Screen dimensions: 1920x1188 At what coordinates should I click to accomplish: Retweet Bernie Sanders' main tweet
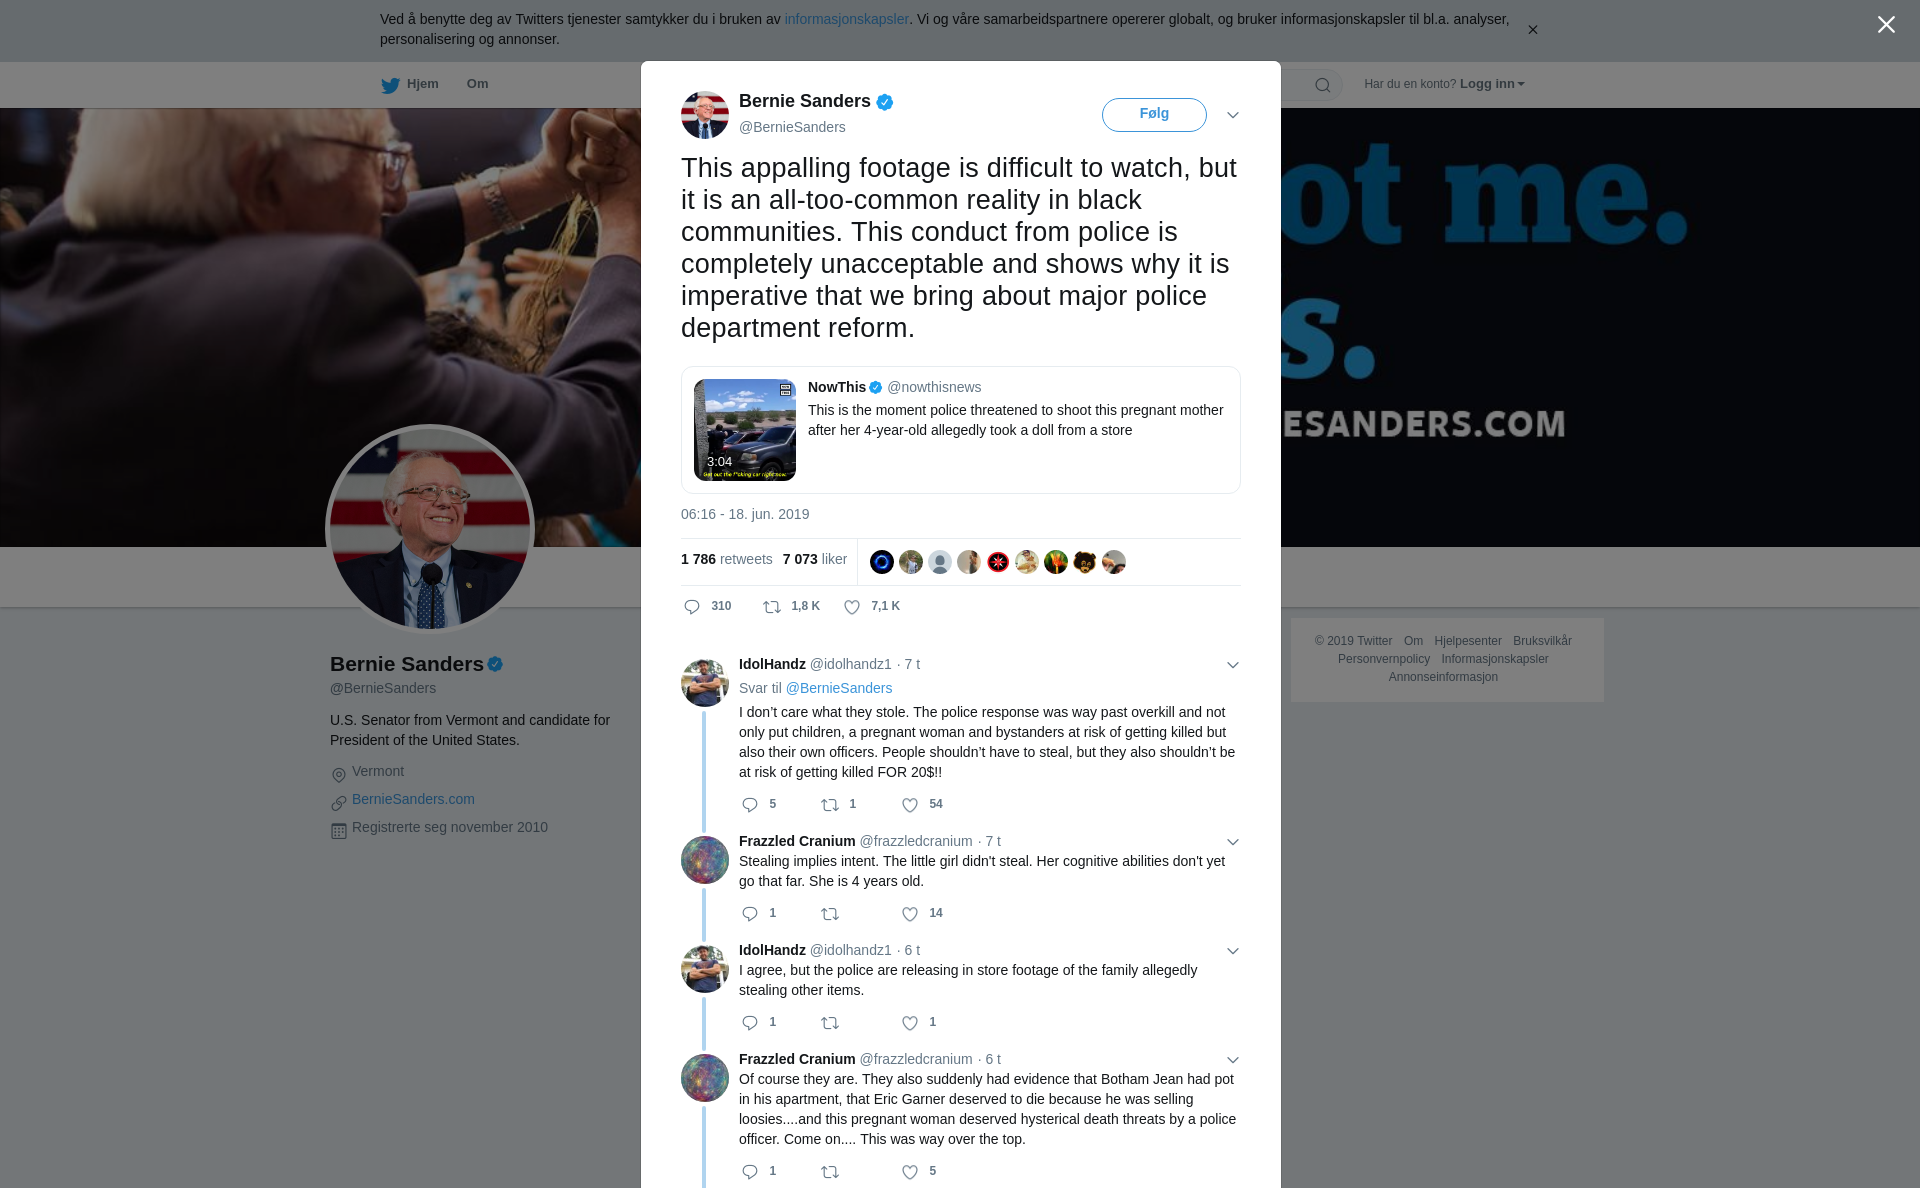point(772,607)
